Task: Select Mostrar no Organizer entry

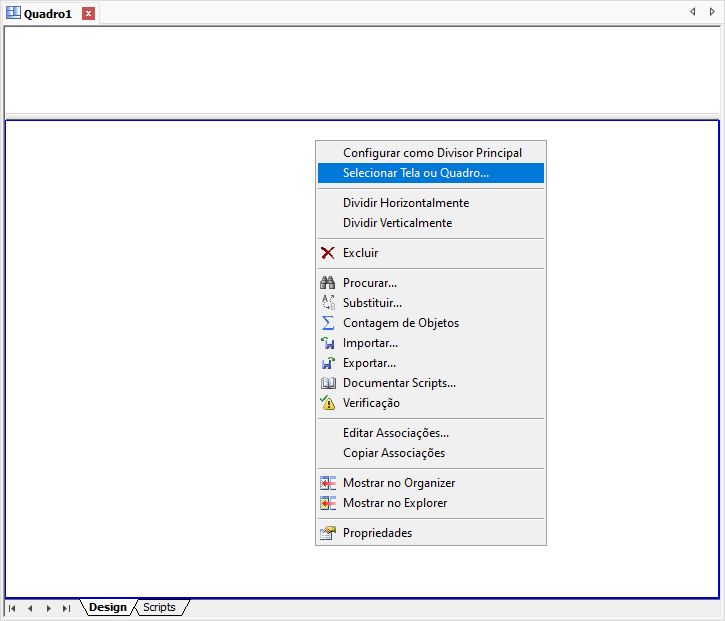Action: [398, 483]
